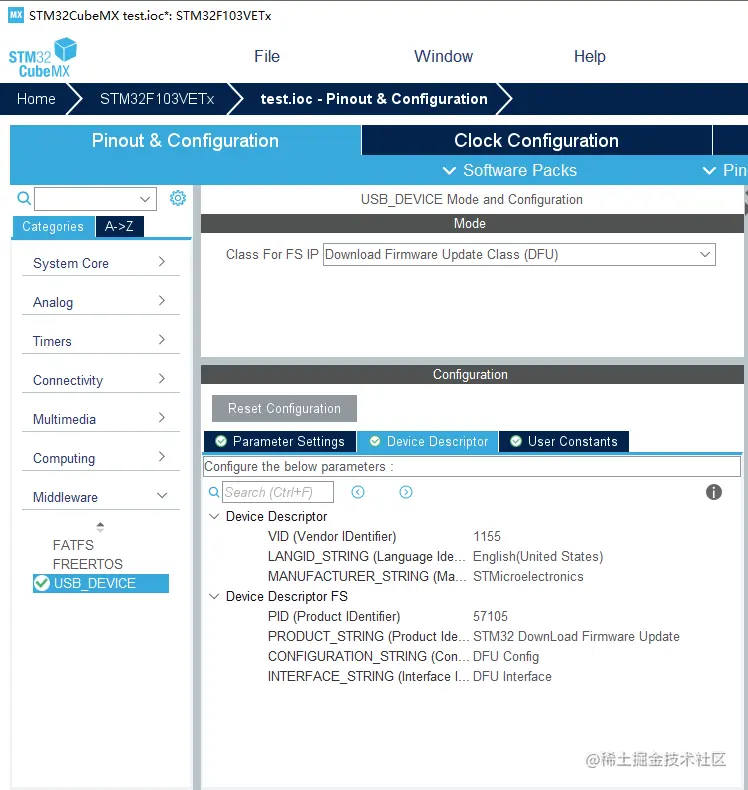This screenshot has width=748, height=790.
Task: Open Device Descriptor tab
Action: point(428,441)
